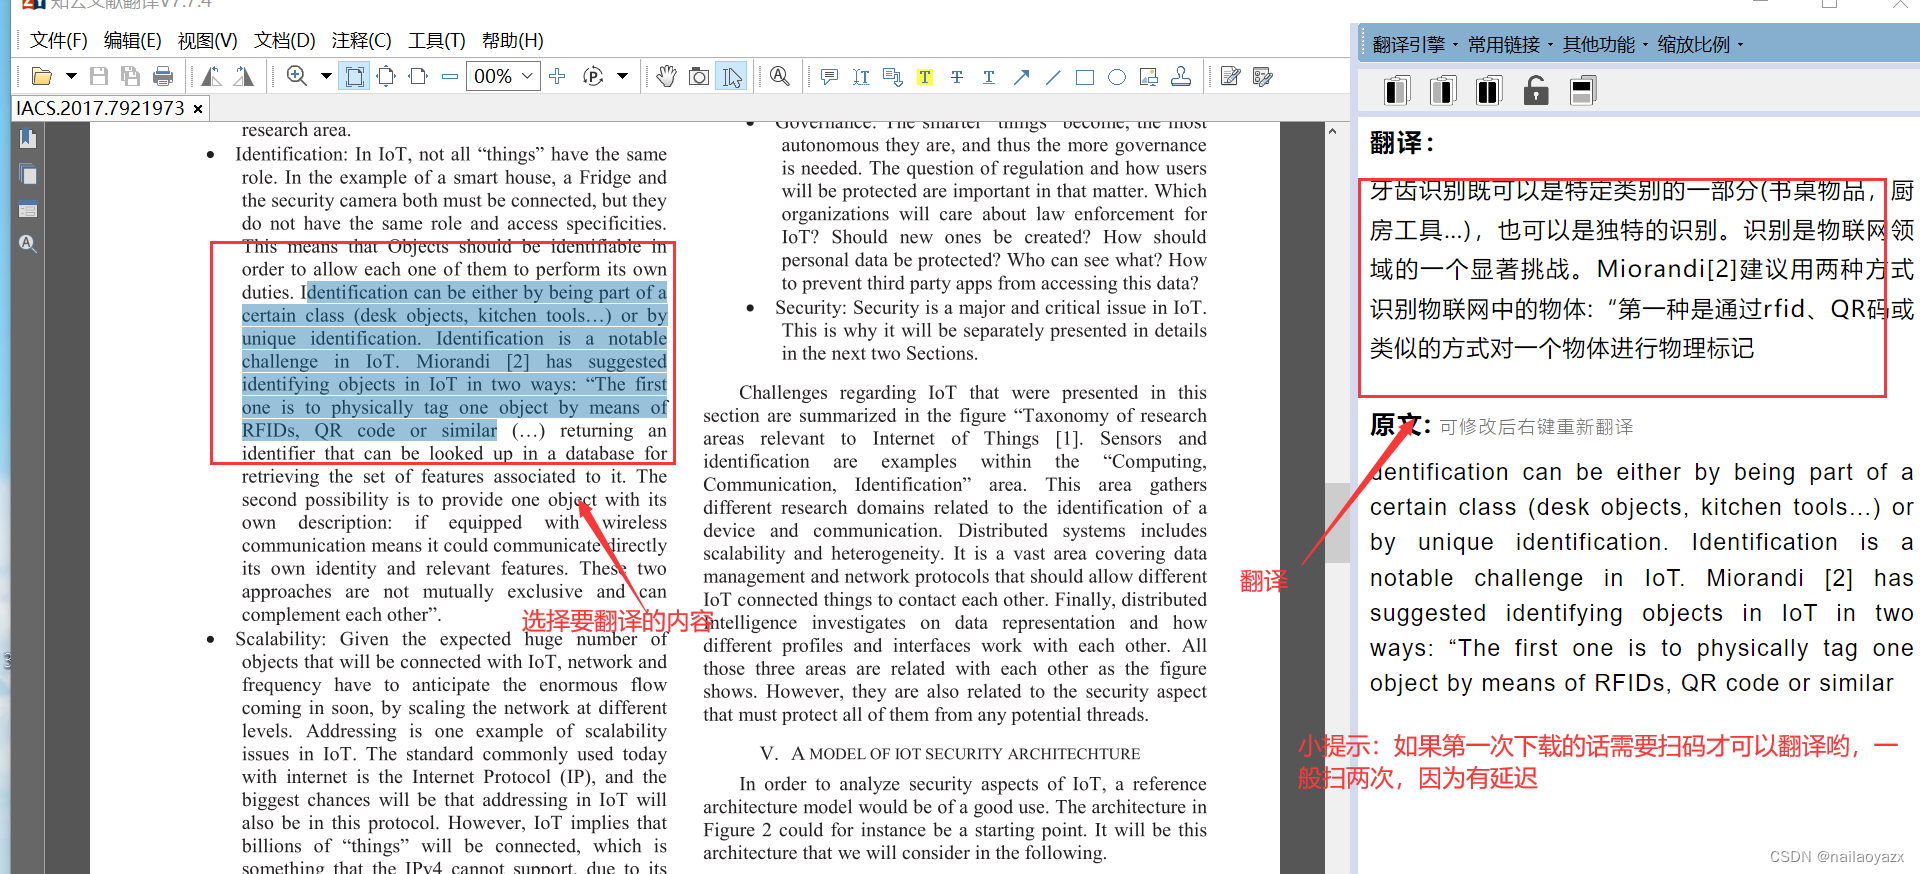Select the Hand pan tool

(667, 76)
